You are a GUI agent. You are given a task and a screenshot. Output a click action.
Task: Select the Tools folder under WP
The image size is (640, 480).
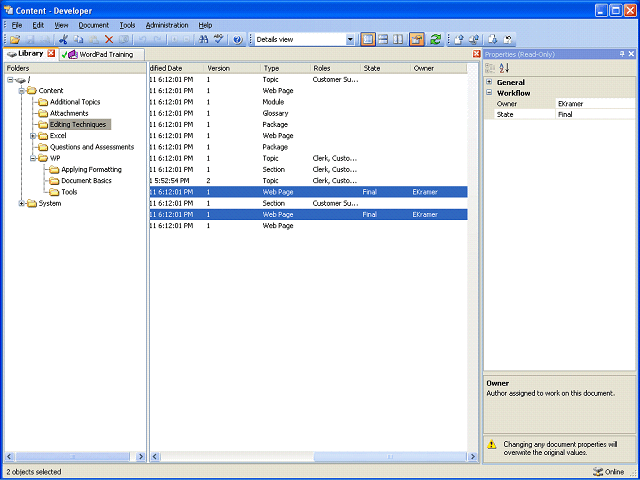coord(69,192)
